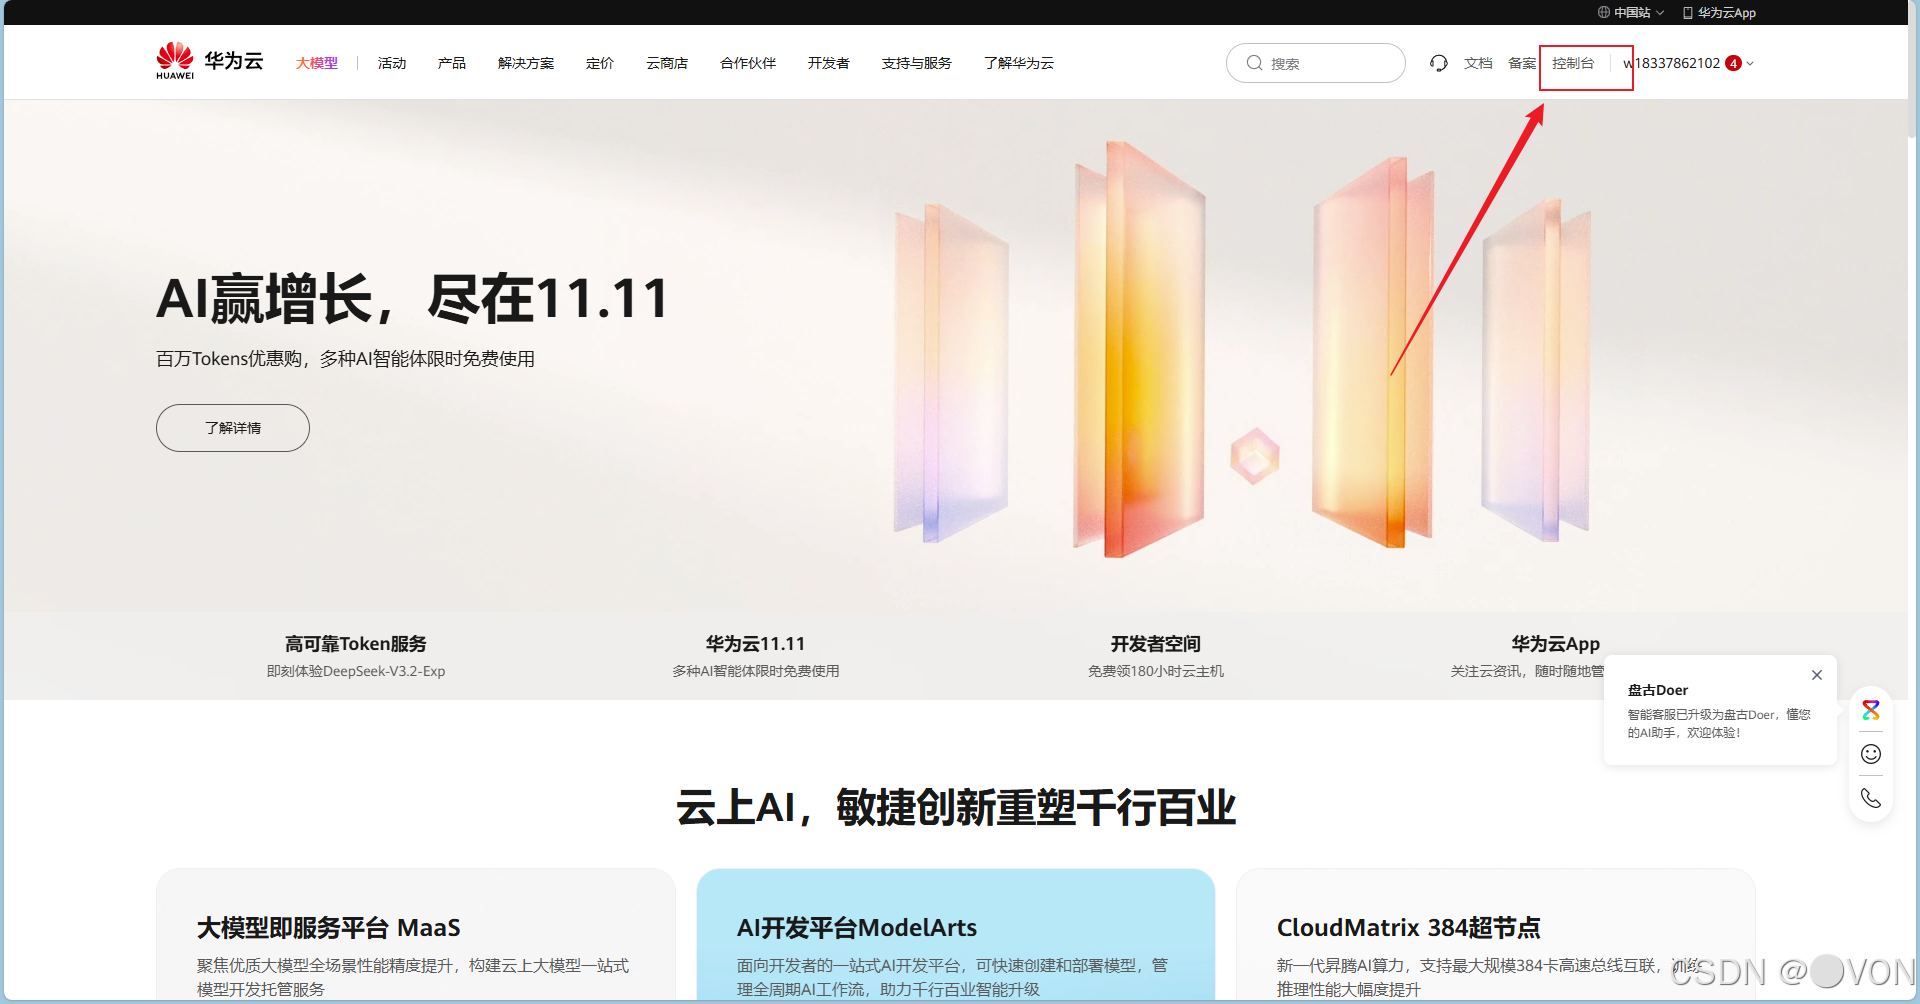Click the search magnifier icon
Viewport: 1920px width, 1004px height.
click(1254, 63)
